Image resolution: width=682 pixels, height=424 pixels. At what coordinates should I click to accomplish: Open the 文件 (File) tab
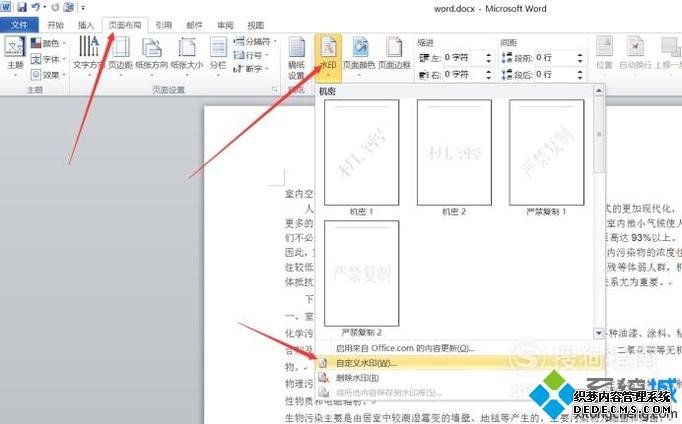tap(19, 25)
